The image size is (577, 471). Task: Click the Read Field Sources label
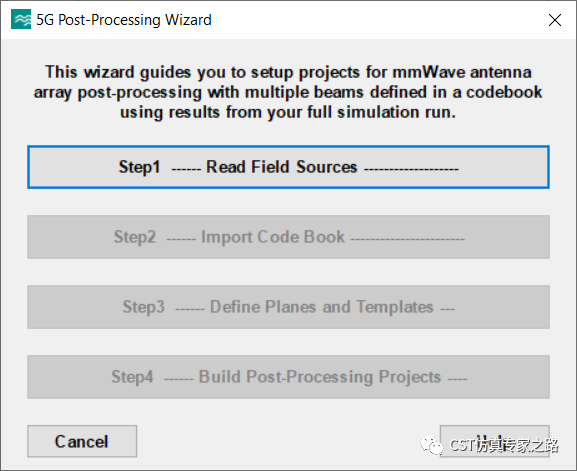coord(282,167)
